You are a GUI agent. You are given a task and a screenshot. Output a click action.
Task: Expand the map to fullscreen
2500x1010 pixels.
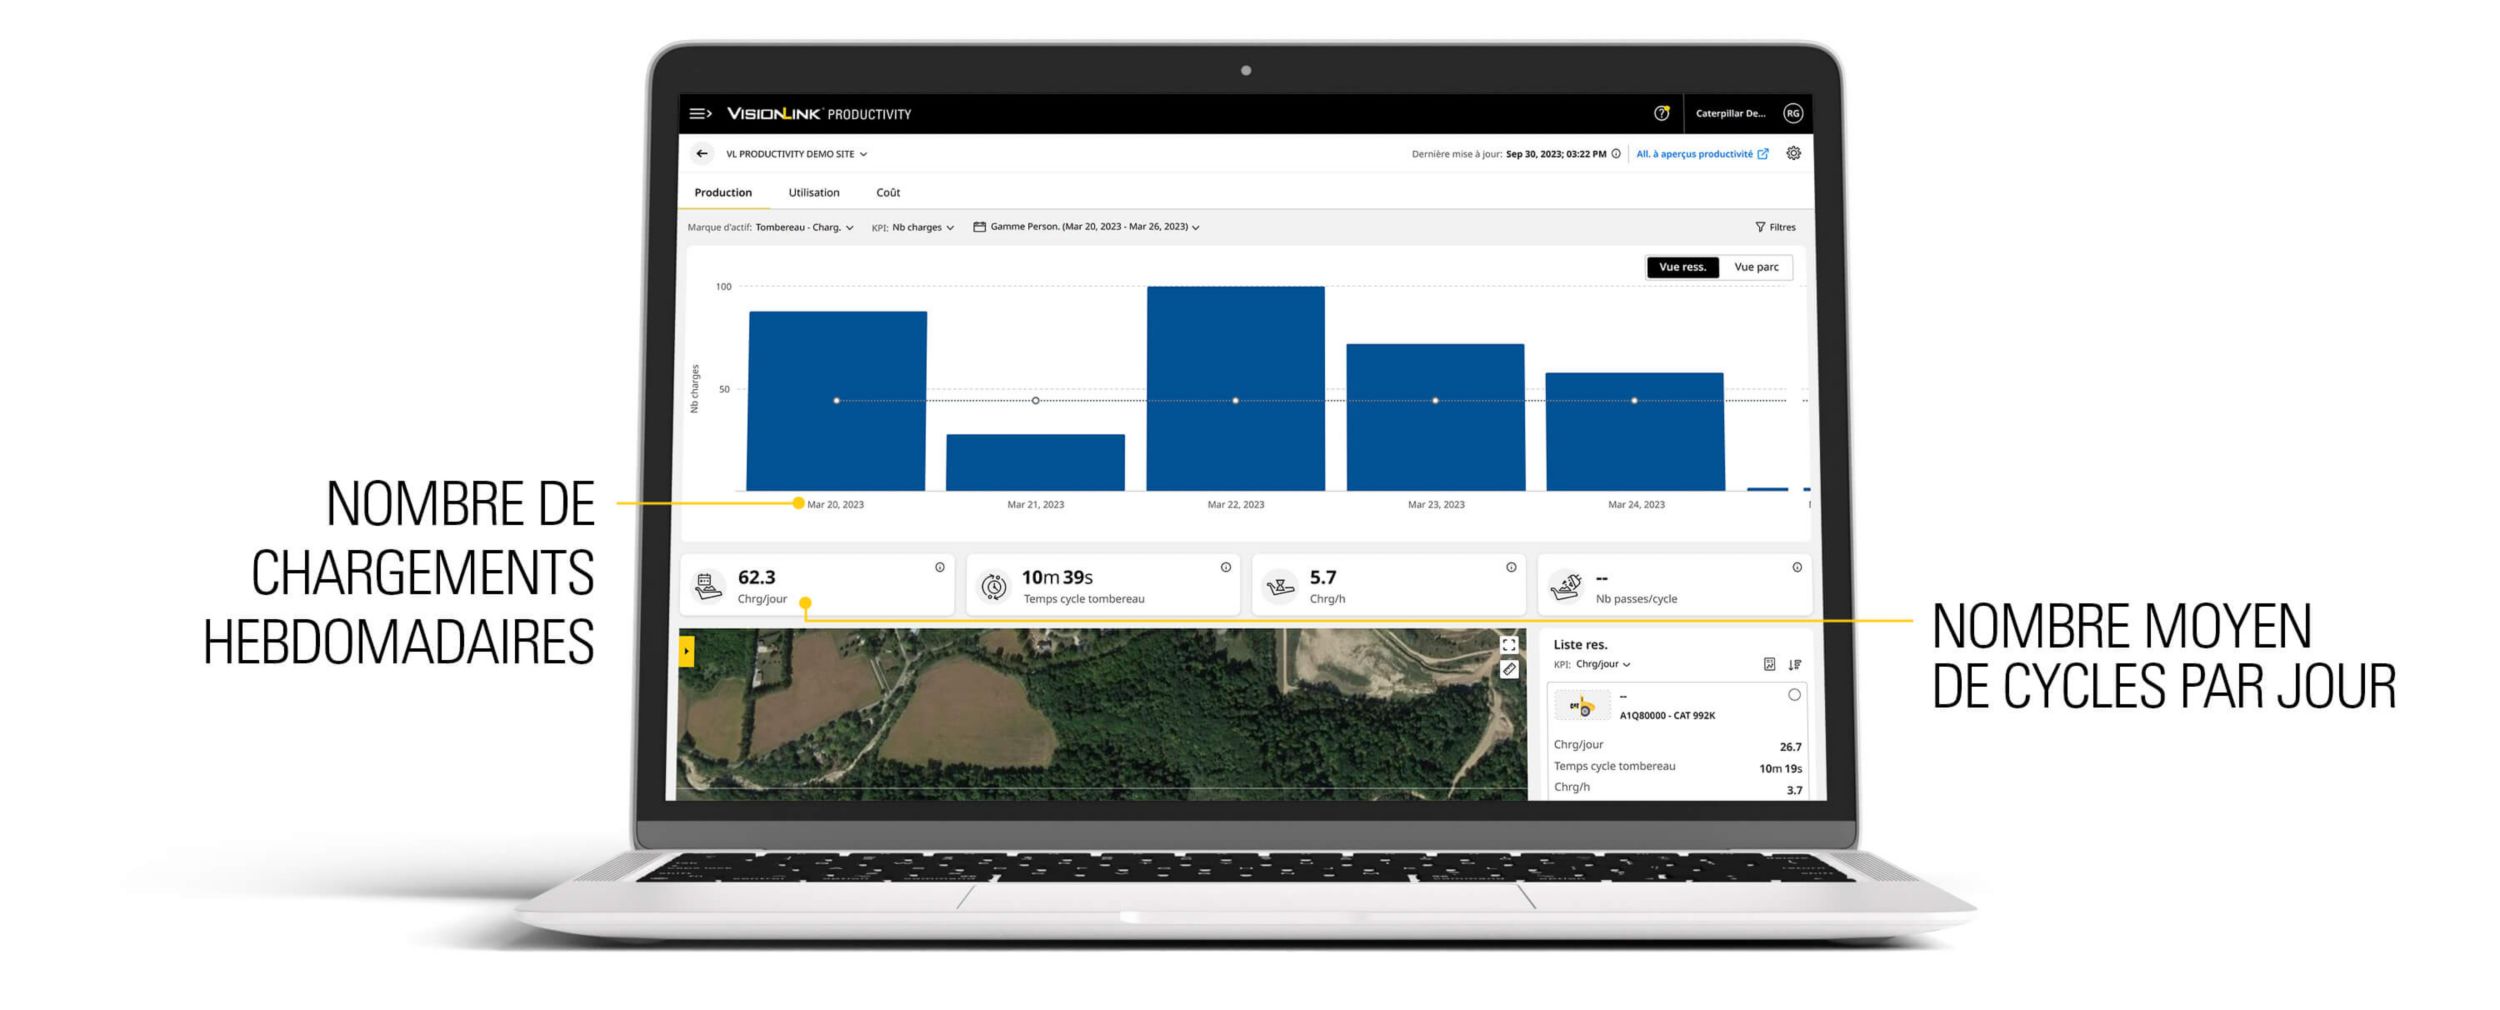pos(1508,645)
